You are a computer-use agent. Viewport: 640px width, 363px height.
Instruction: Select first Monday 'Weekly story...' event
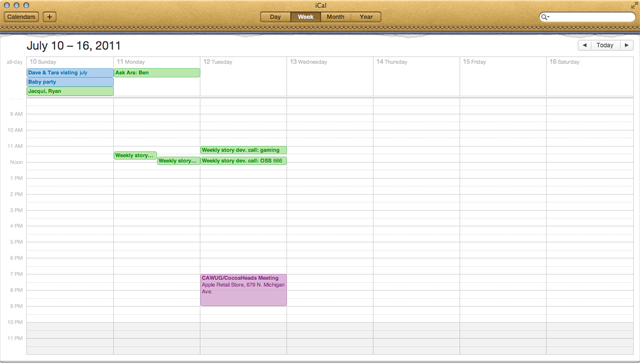(x=135, y=156)
